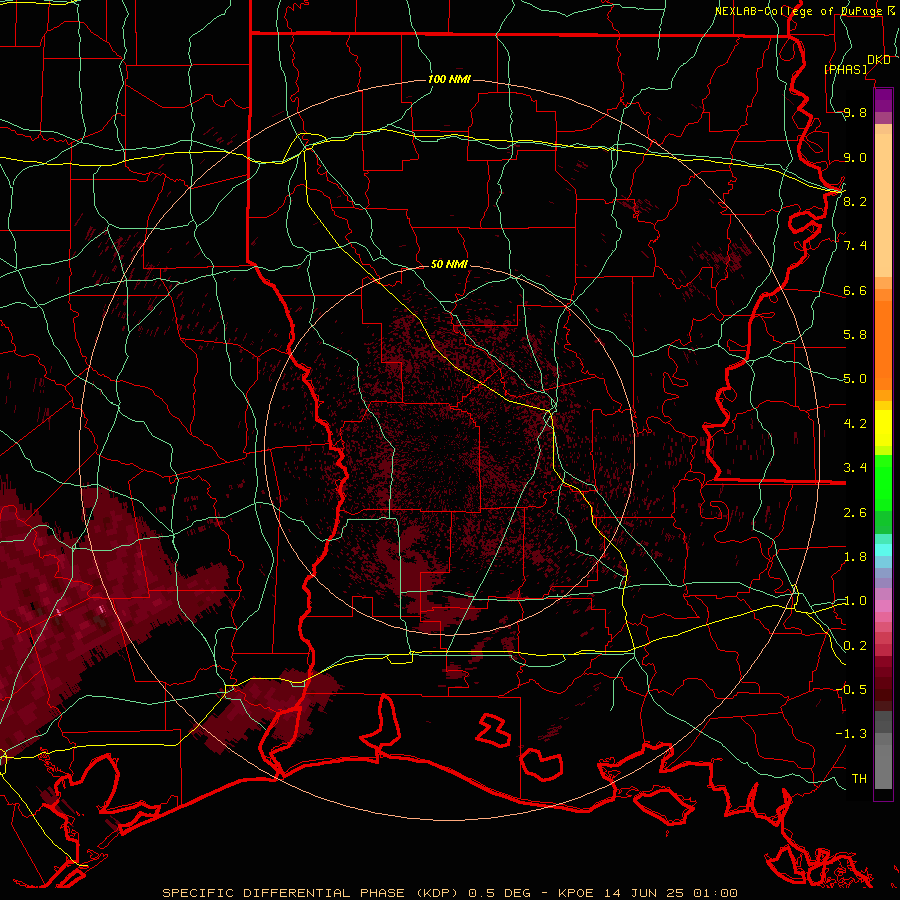Click the 5.8 value on color scale

tap(855, 335)
